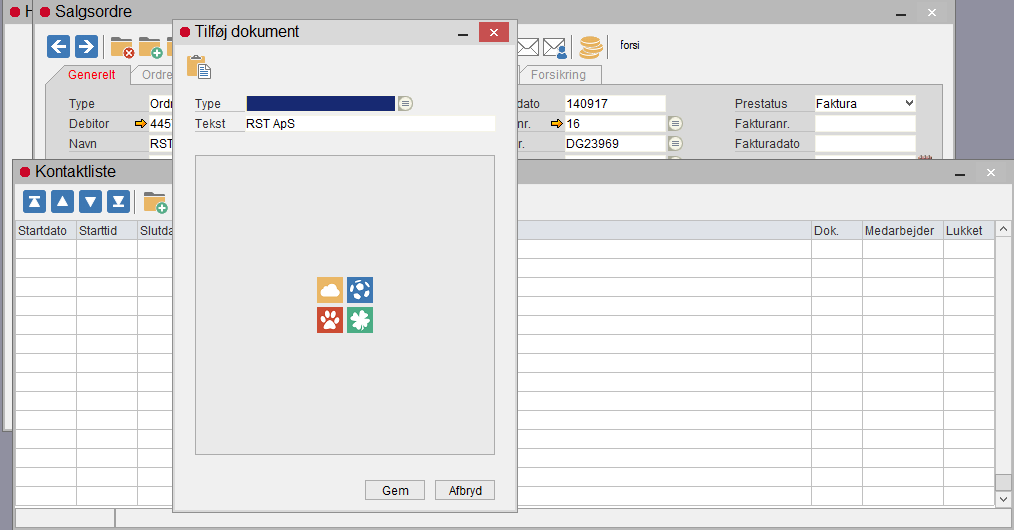This screenshot has width=1014, height=530.
Task: Go to next sales order with forward arrow
Action: 87,46
